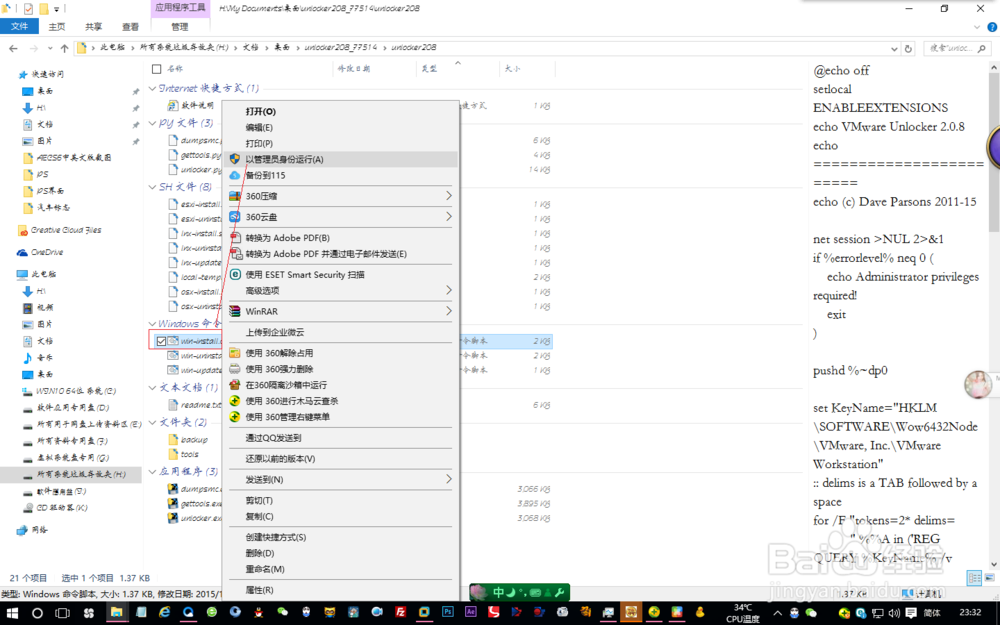Expand the 360云盘 submenu arrow
Screen dimensions: 1000x625
point(448,217)
